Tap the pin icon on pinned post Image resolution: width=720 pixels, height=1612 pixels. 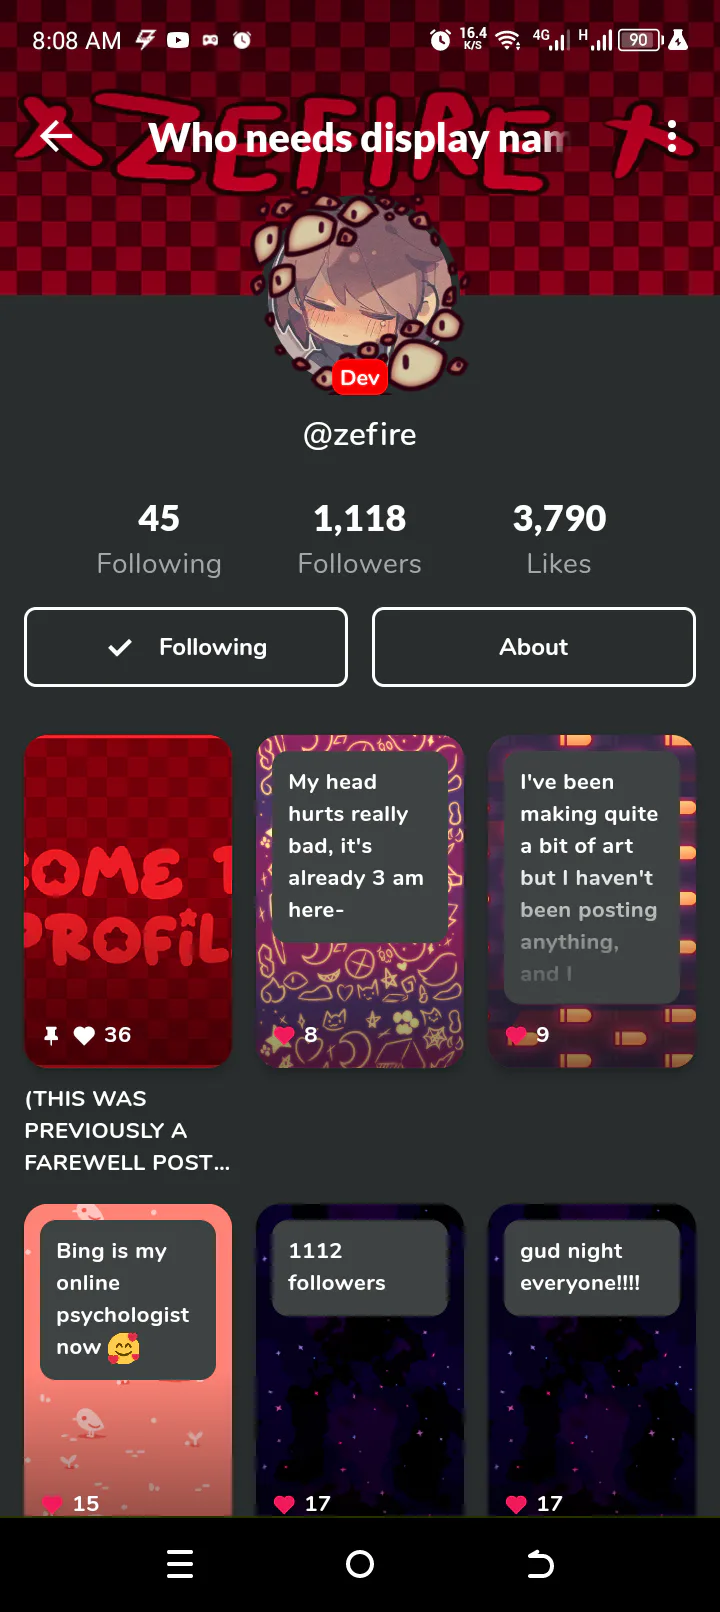pyautogui.click(x=51, y=1035)
